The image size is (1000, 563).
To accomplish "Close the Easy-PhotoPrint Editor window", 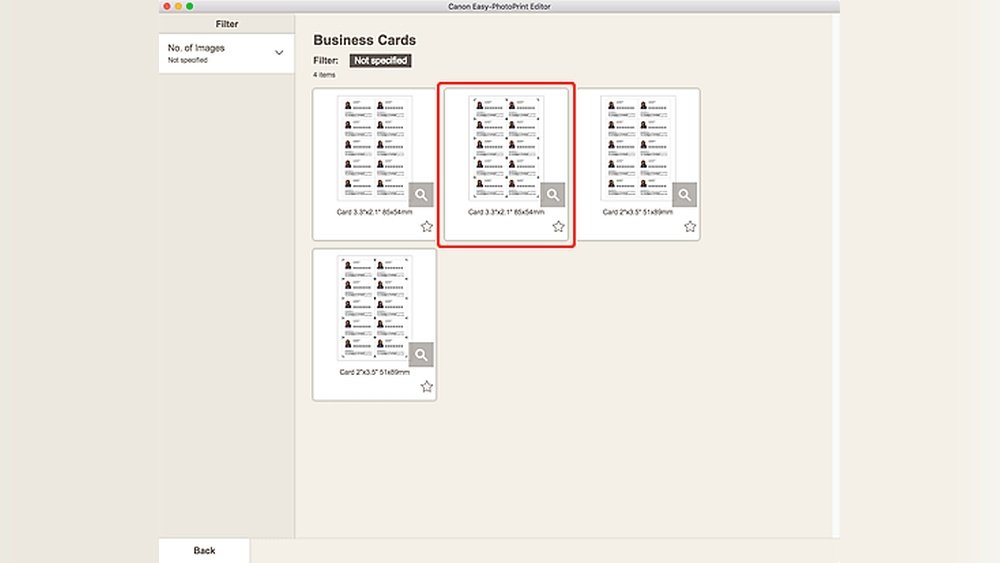I will coord(167,6).
